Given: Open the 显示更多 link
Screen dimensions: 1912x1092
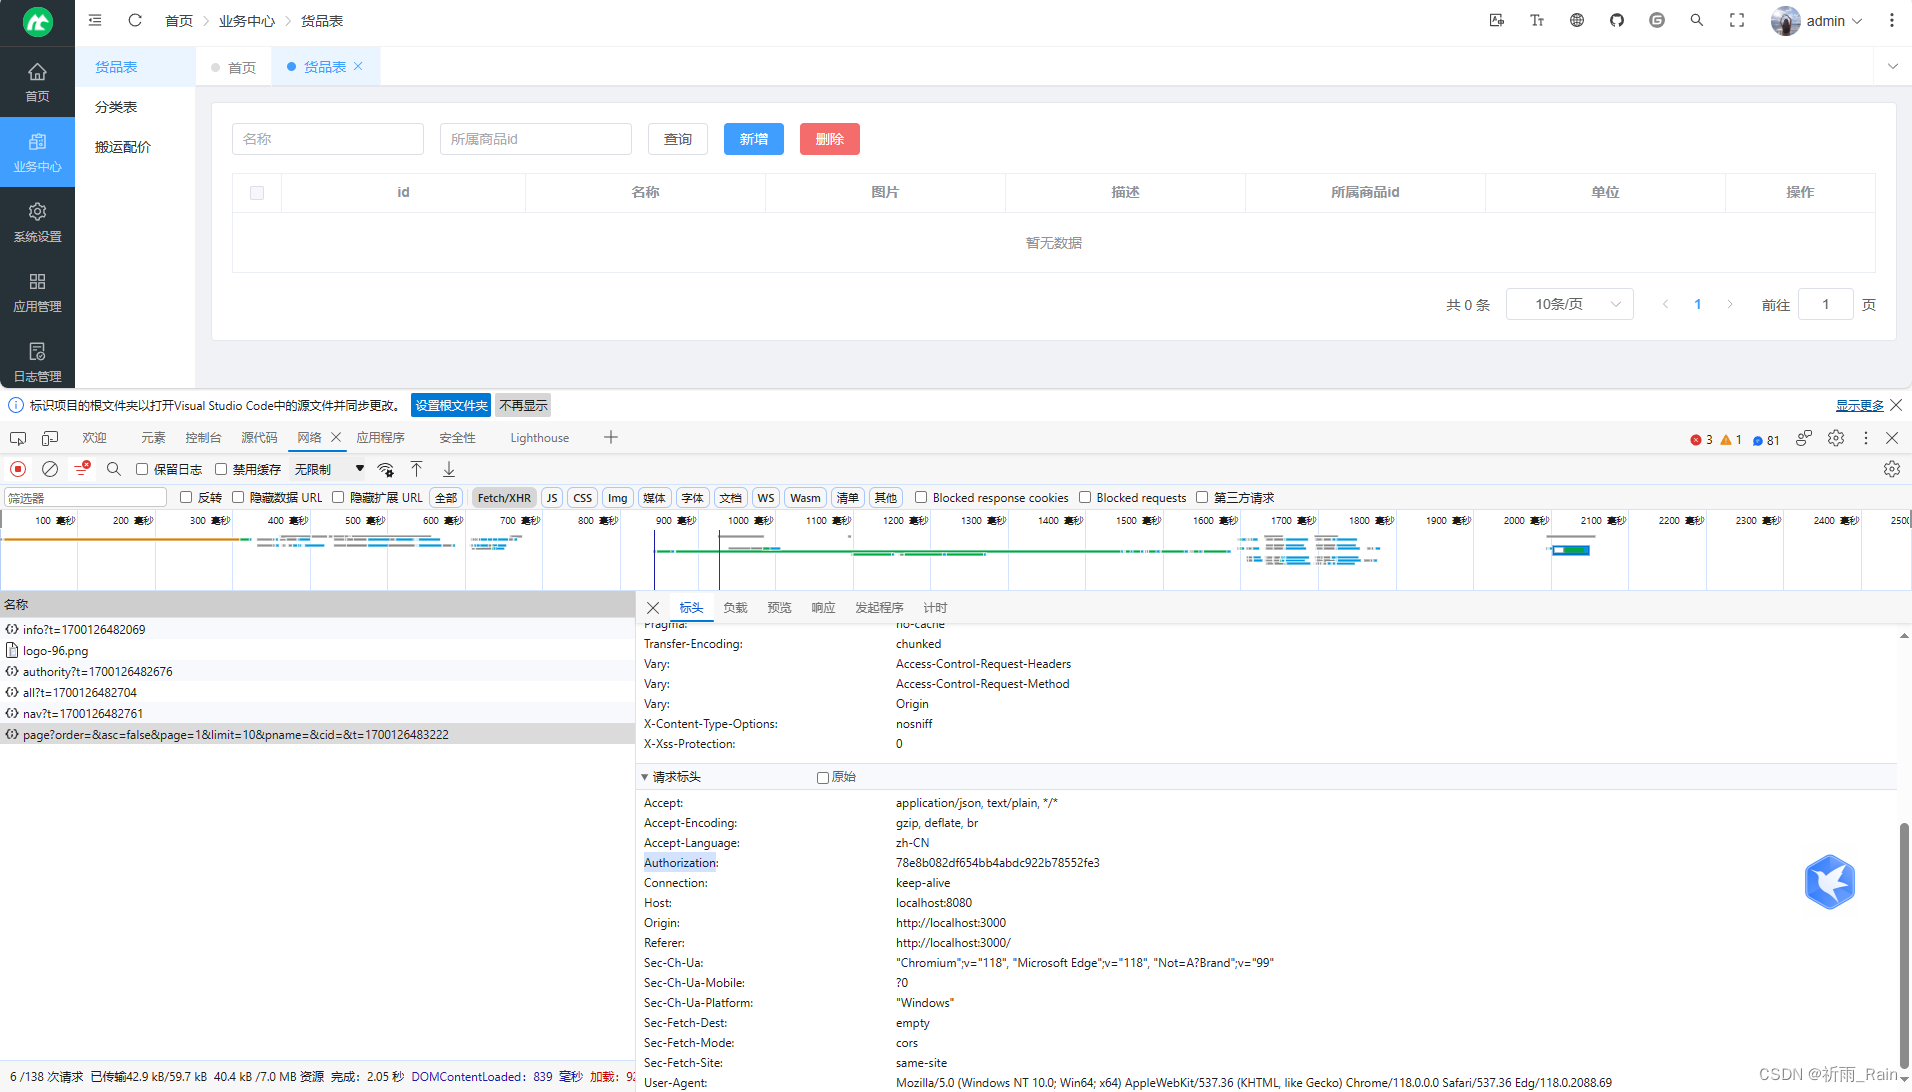Looking at the screenshot, I should [1859, 405].
